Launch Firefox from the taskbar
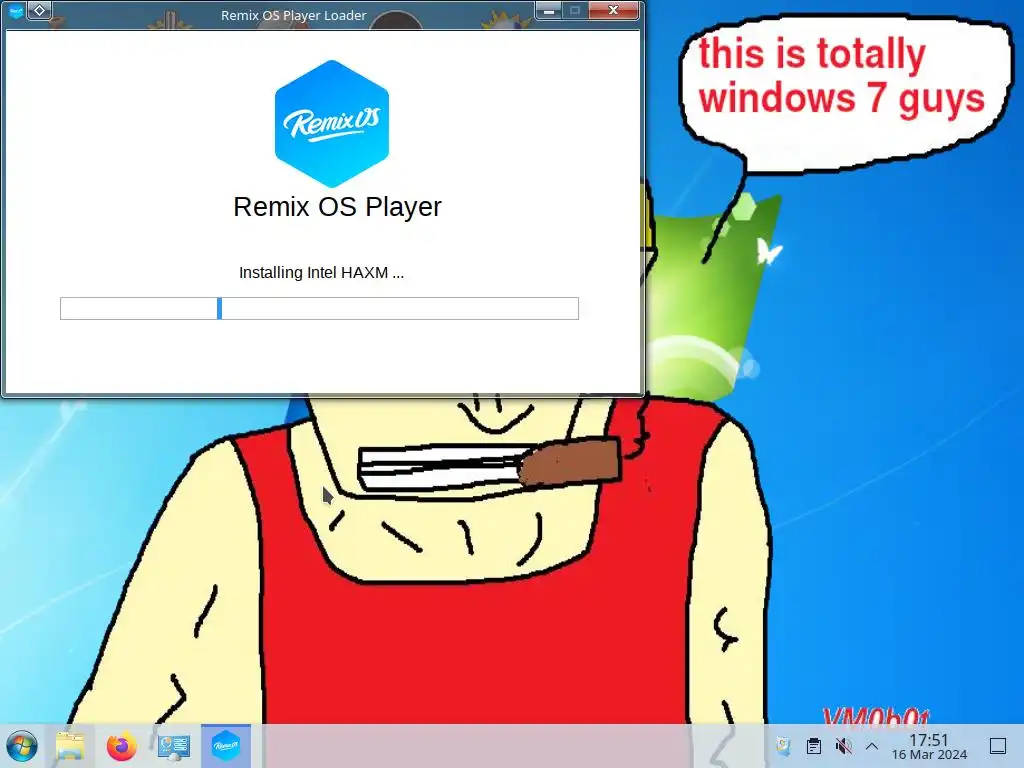 [121, 746]
